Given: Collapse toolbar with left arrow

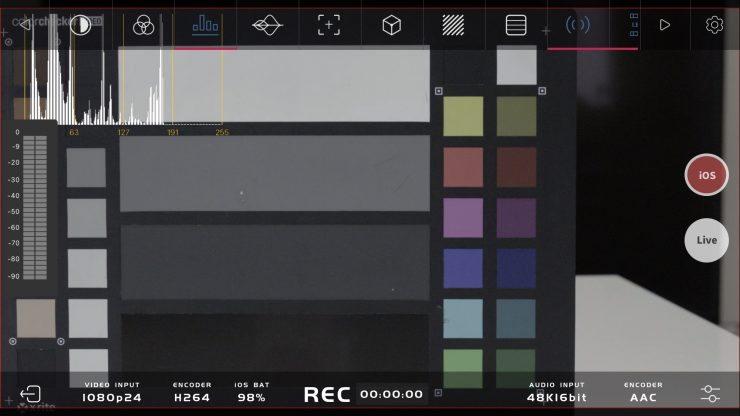Looking at the screenshot, I should (25, 25).
